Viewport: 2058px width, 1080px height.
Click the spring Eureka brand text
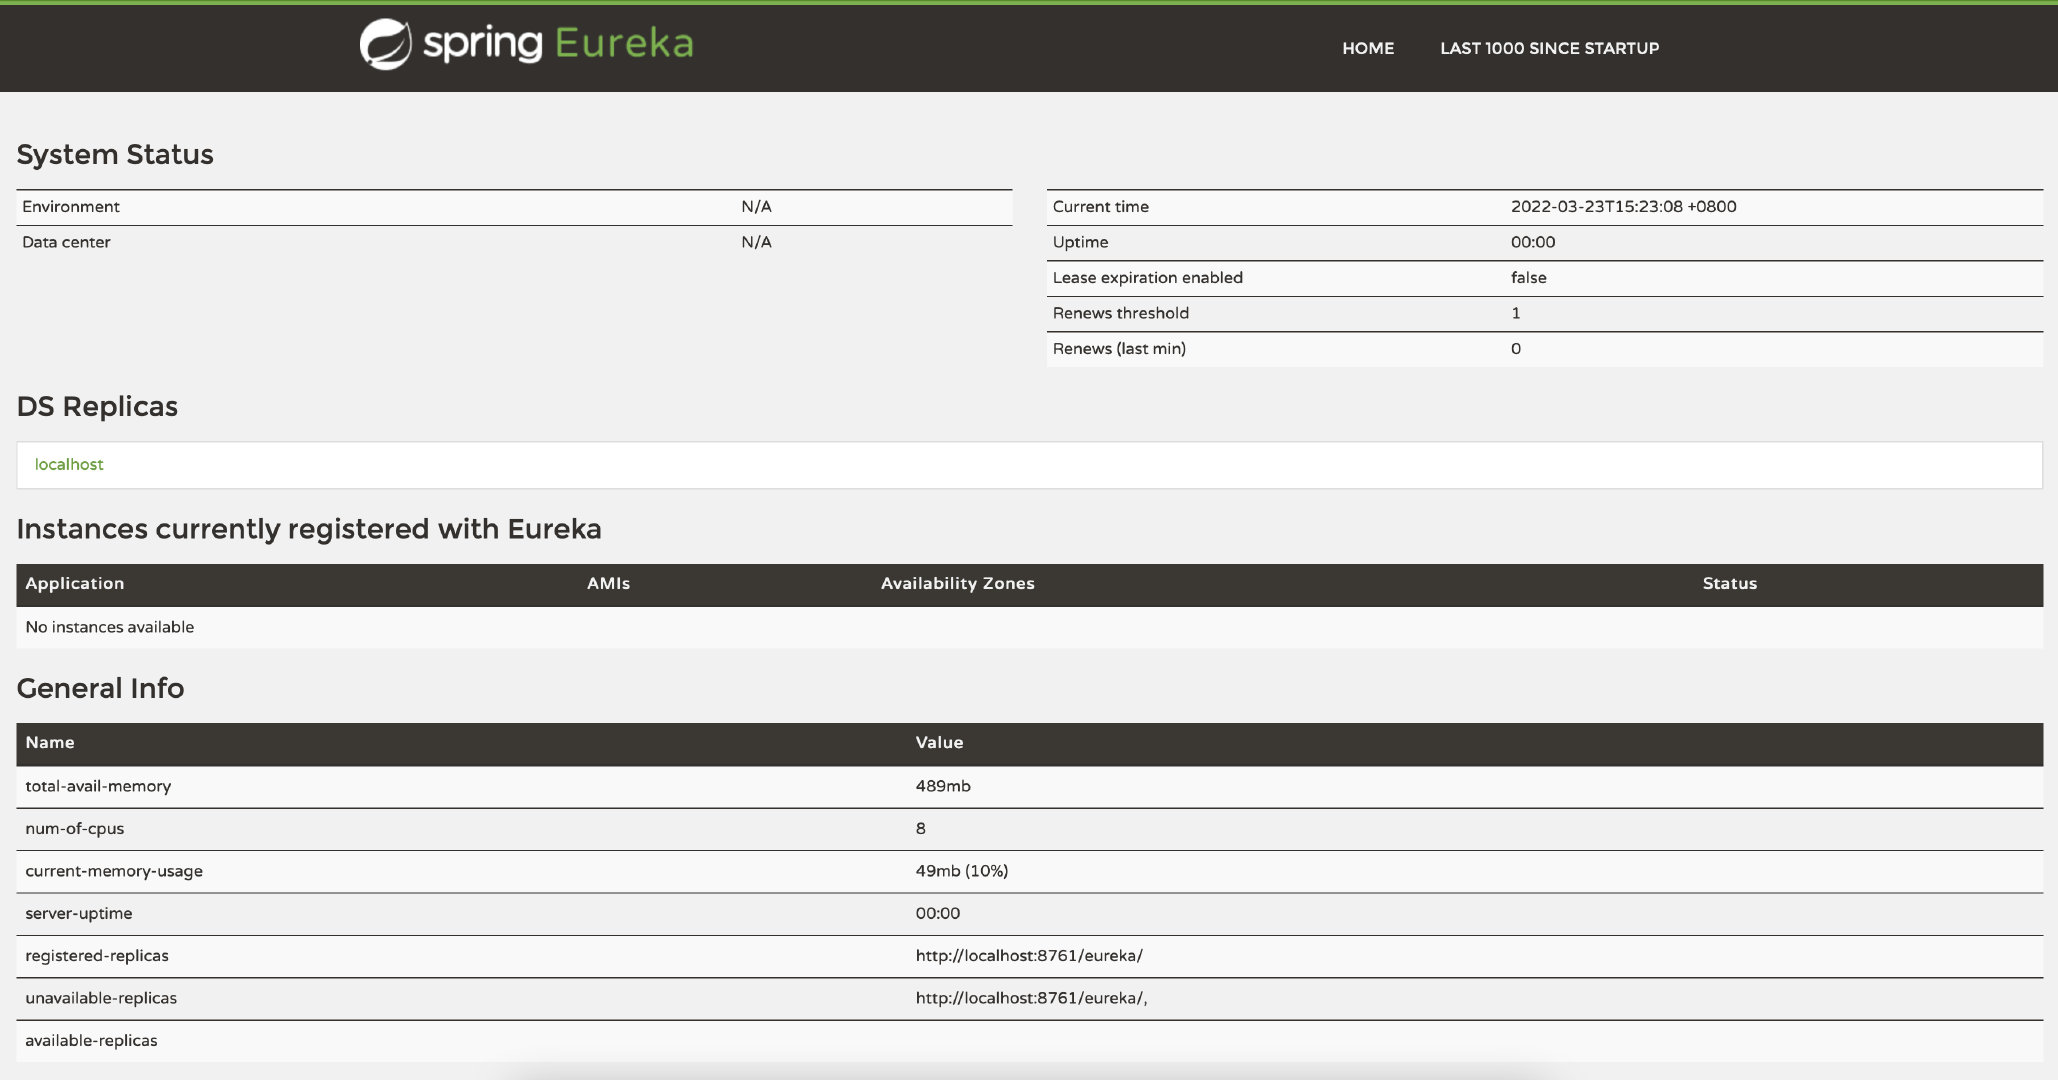(557, 44)
